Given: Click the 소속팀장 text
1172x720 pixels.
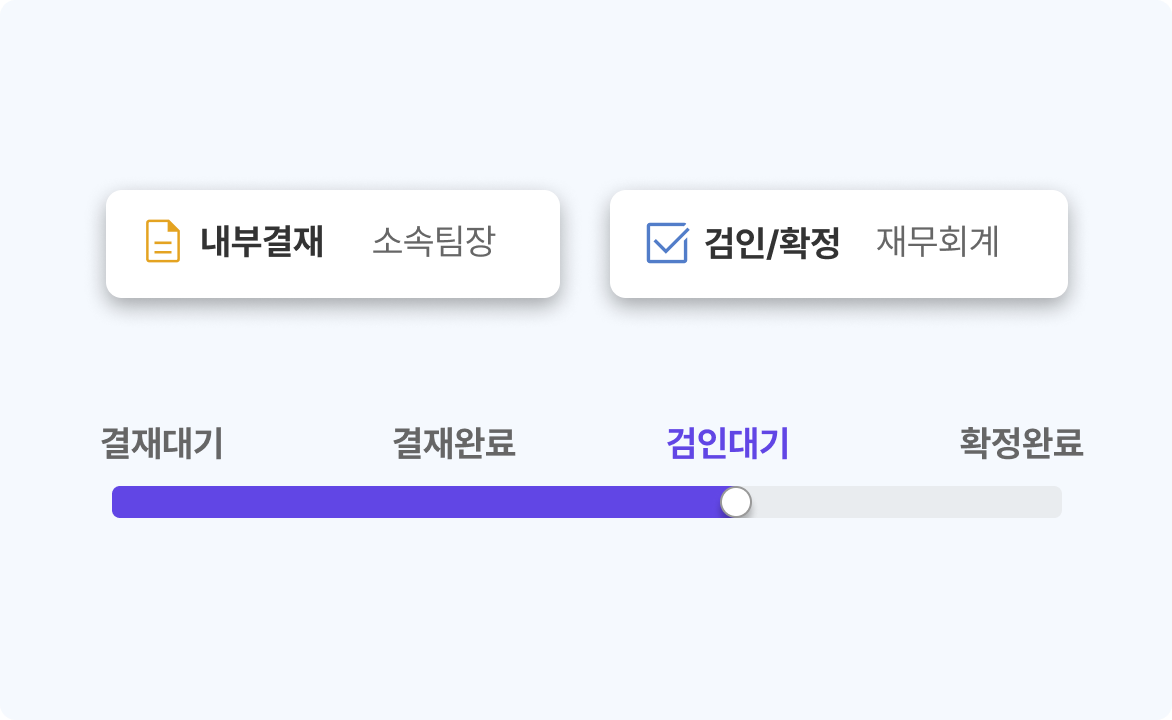Looking at the screenshot, I should click(433, 242).
